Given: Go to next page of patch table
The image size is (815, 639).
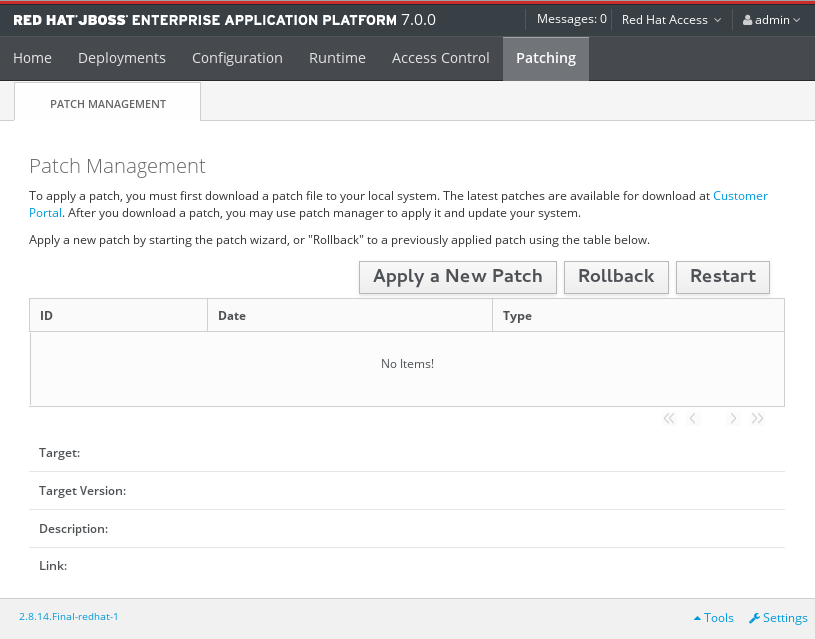Looking at the screenshot, I should [733, 419].
